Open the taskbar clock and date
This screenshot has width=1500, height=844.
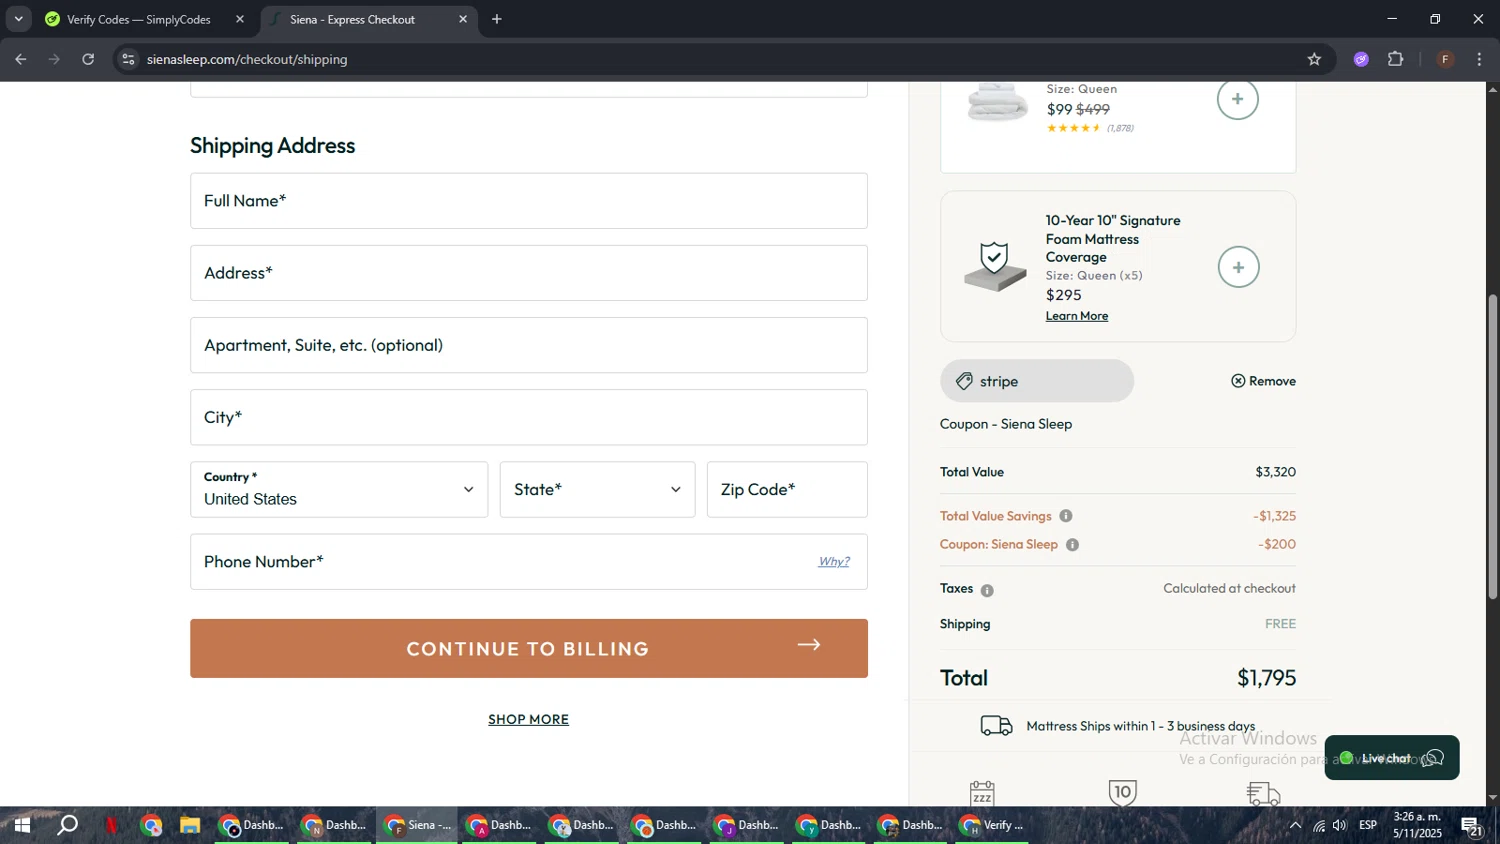point(1417,825)
